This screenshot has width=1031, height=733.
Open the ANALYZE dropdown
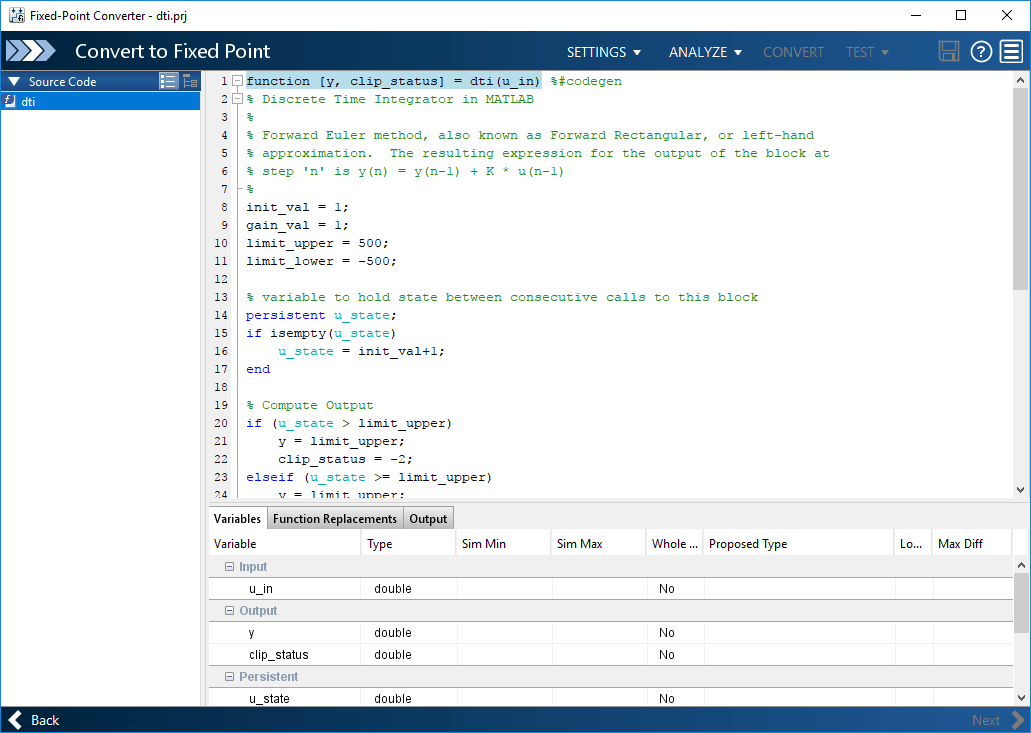(705, 52)
